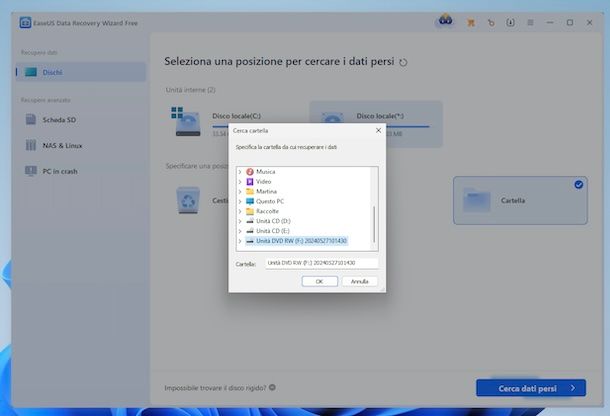Select 'Unità DVD RW (F:) 20240527101430' tree row
This screenshot has height=416, width=610.
[x=296, y=241]
